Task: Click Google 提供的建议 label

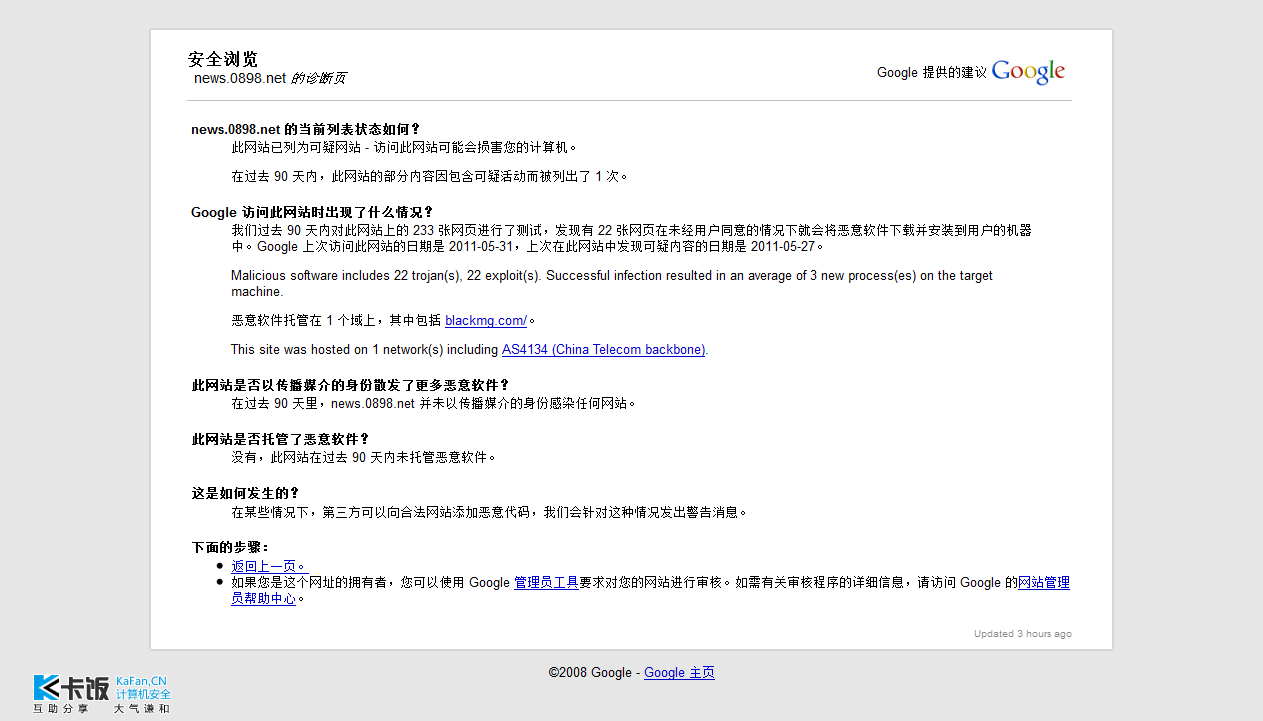Action: 932,72
